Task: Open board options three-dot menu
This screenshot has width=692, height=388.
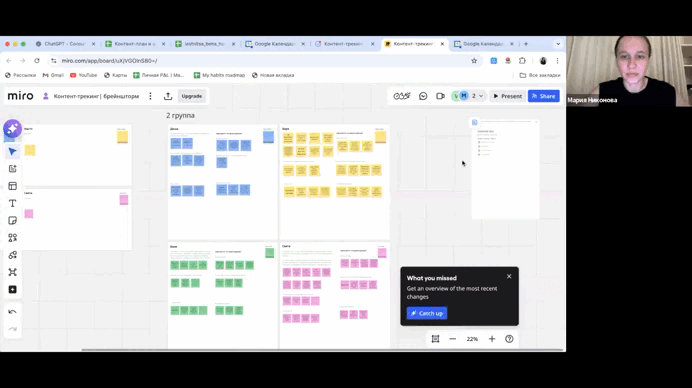Action: coord(150,96)
